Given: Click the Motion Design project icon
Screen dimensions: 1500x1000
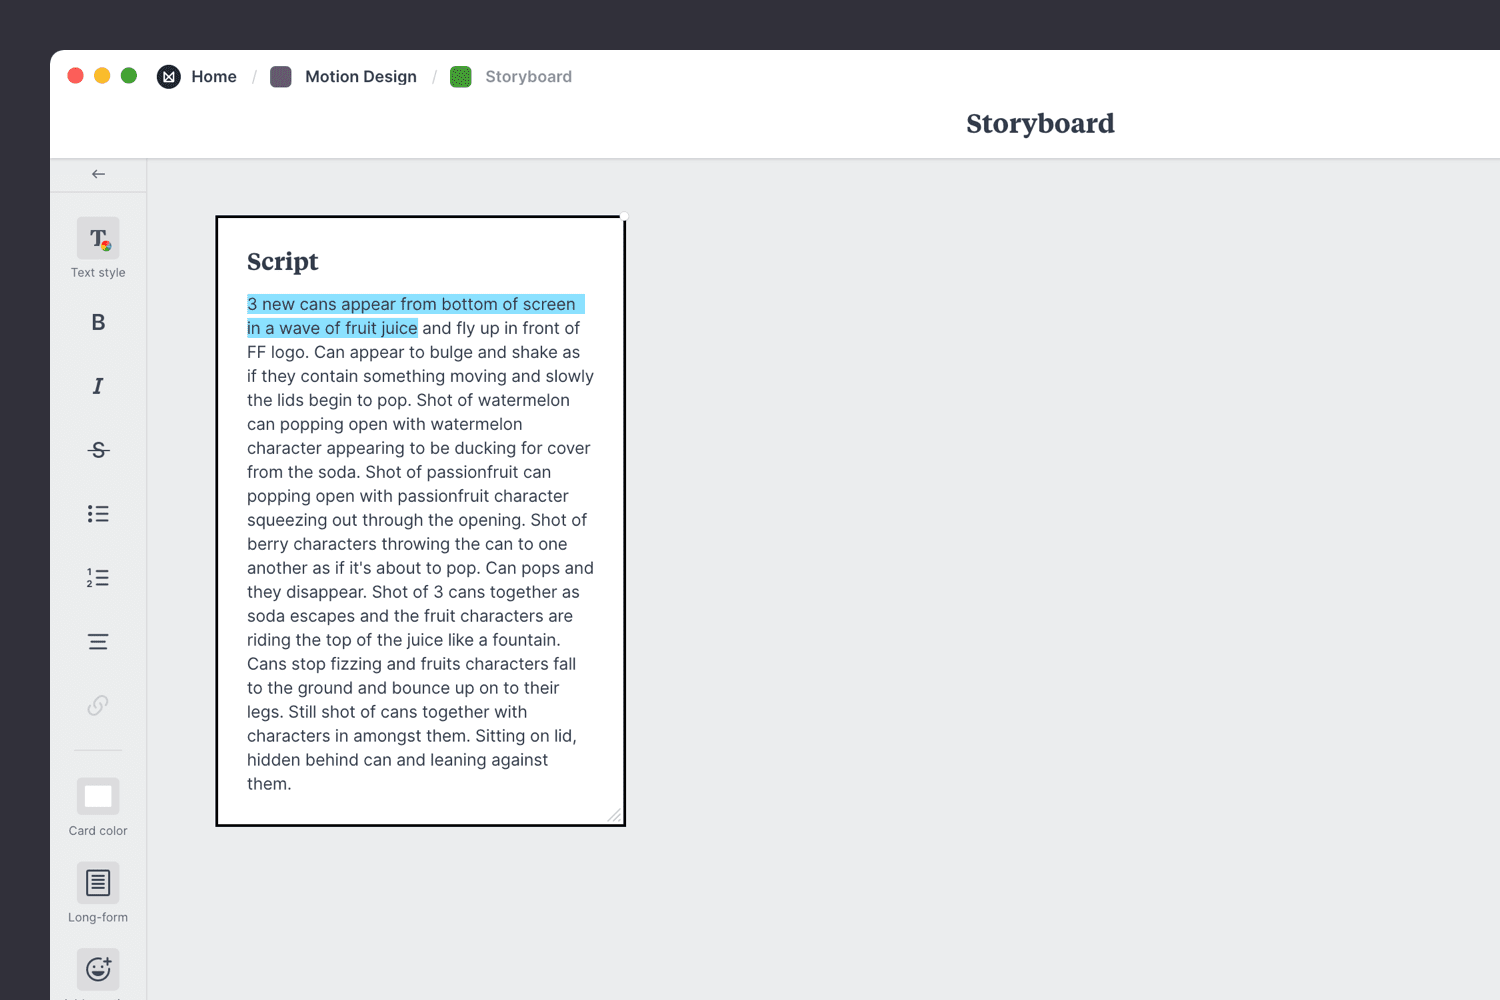Looking at the screenshot, I should pyautogui.click(x=280, y=76).
